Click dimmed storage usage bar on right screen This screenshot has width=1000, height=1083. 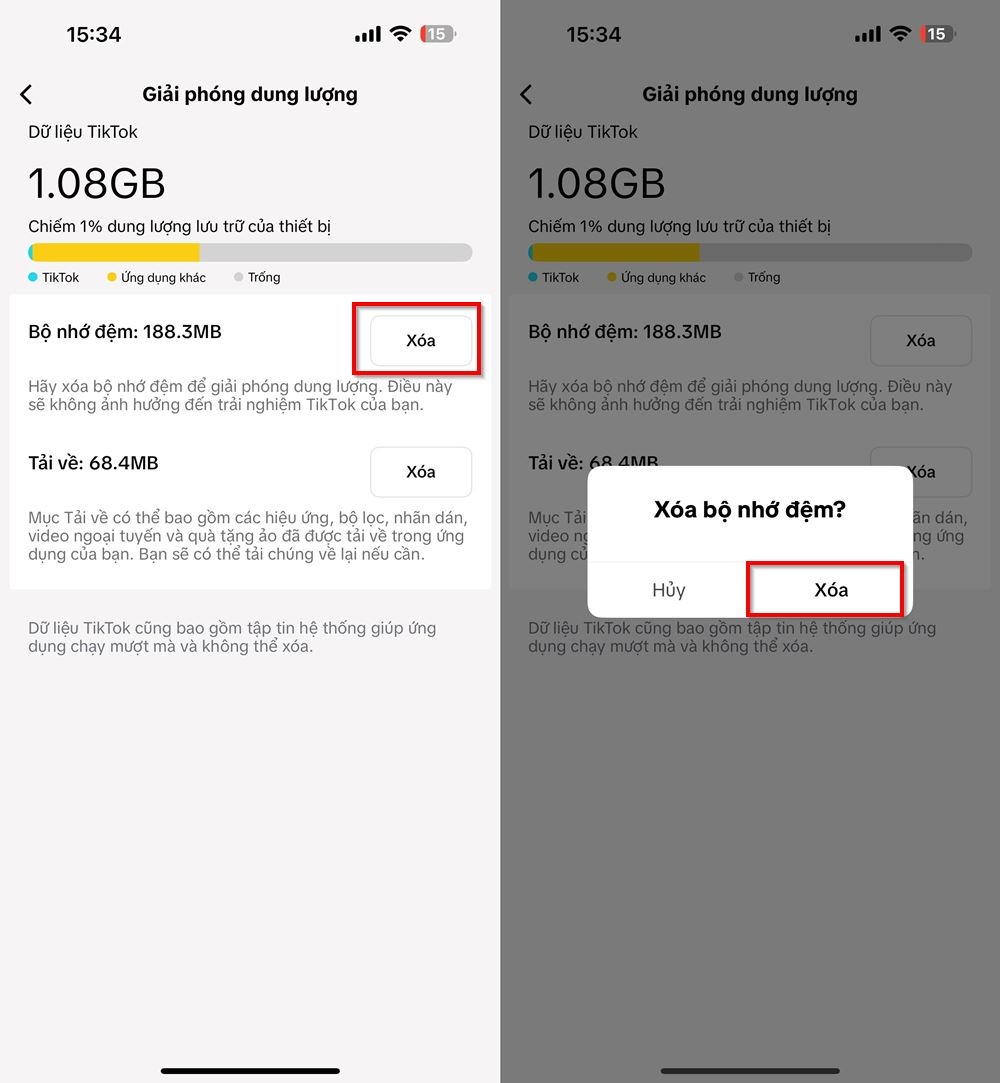click(x=750, y=252)
